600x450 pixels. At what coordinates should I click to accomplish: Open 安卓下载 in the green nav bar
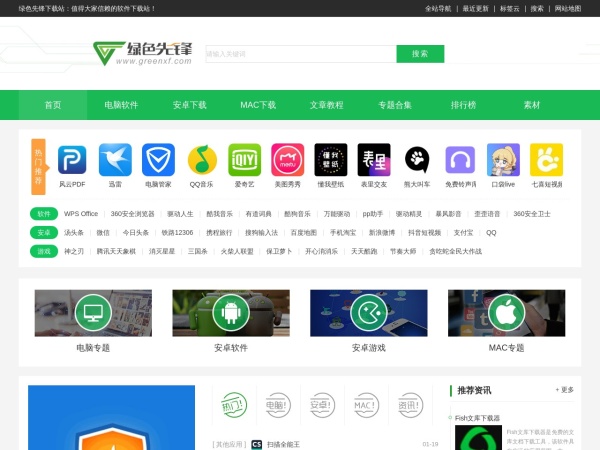189,105
